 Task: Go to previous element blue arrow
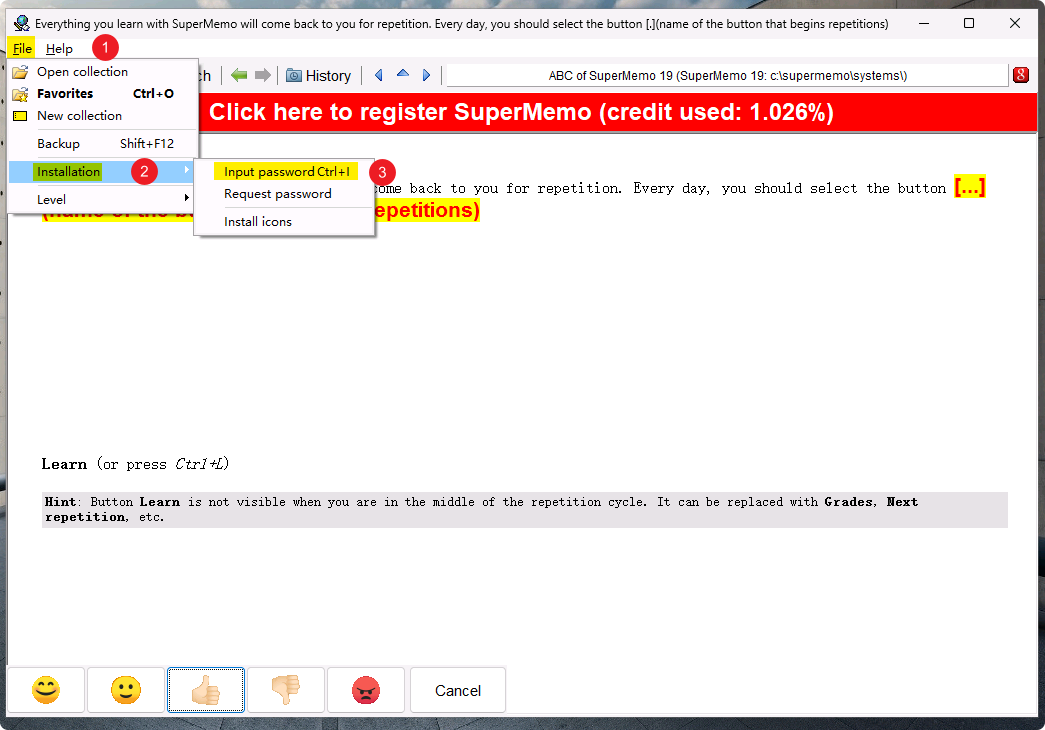379,75
